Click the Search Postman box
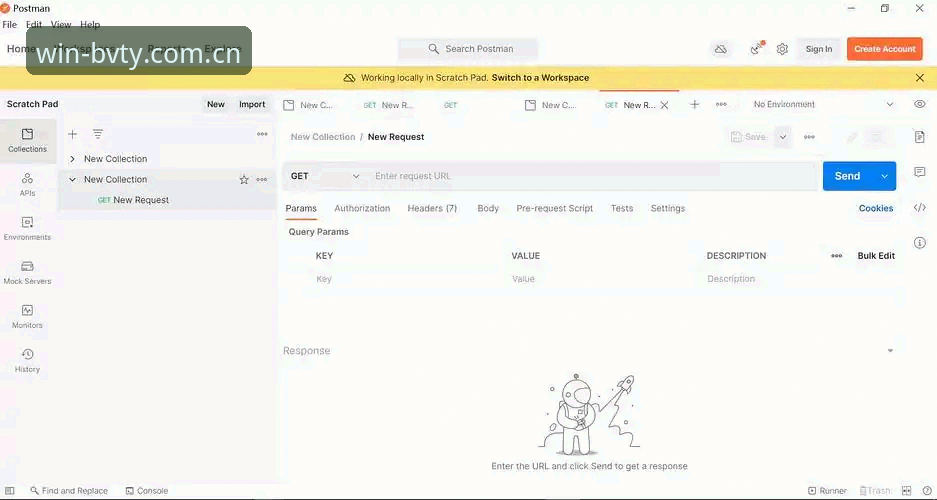Viewport: 937px width, 500px height. 468,49
